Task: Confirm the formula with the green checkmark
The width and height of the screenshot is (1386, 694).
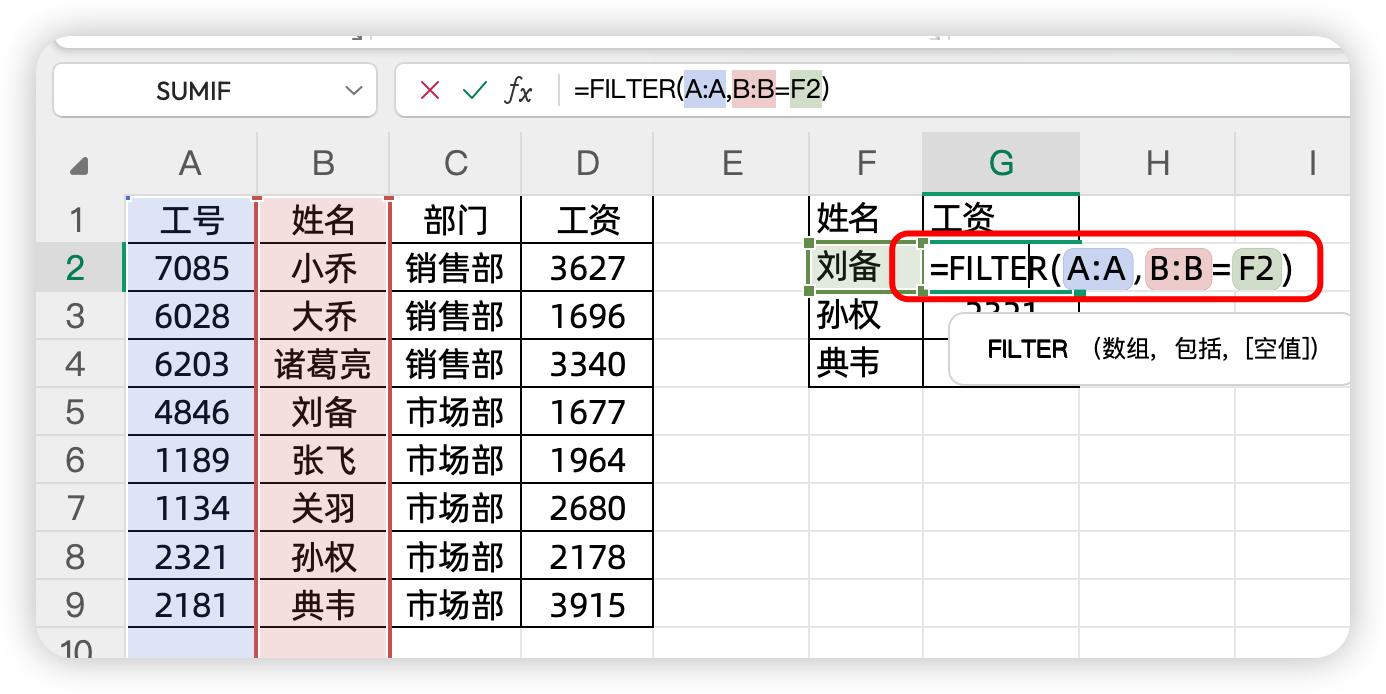Action: [x=474, y=91]
